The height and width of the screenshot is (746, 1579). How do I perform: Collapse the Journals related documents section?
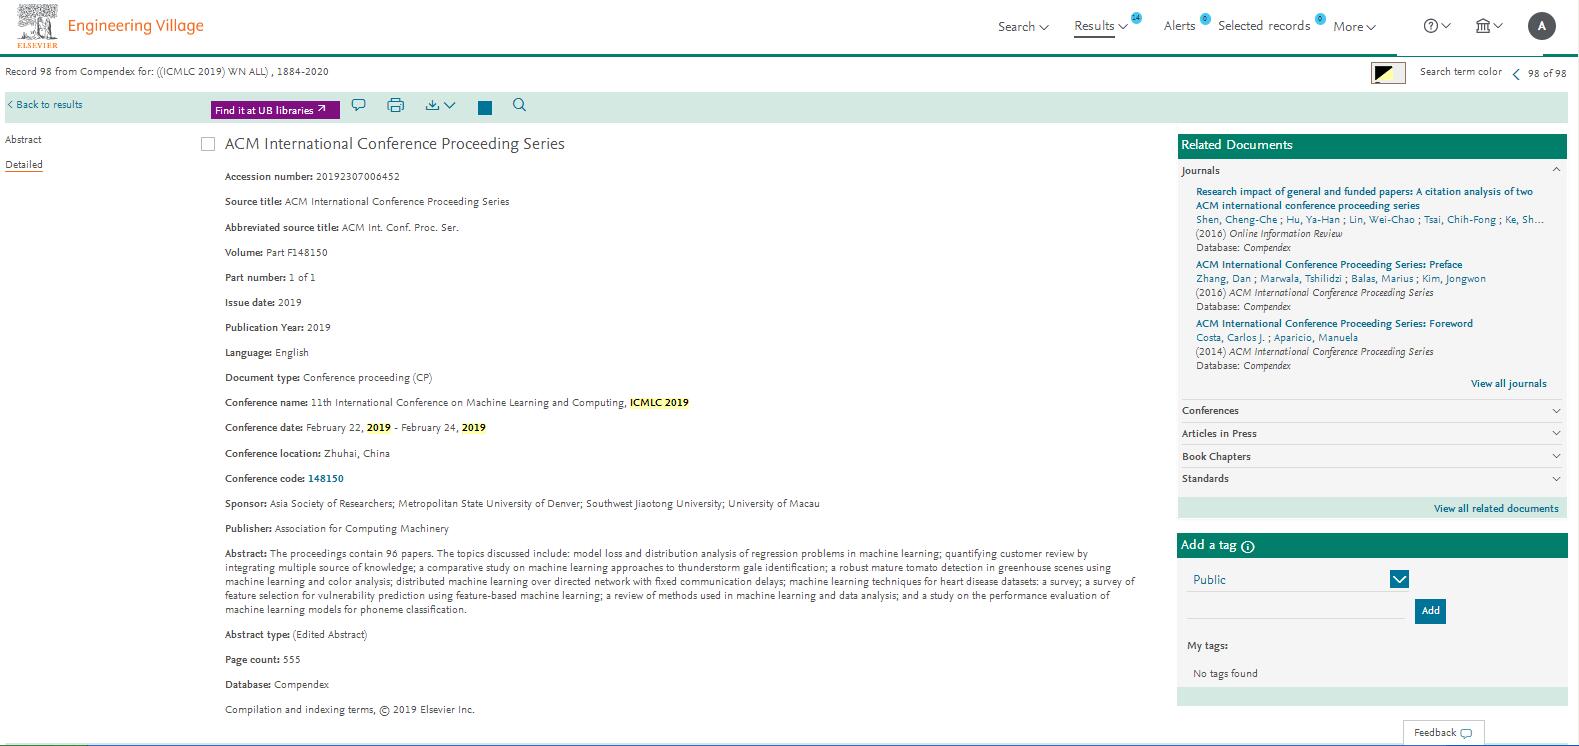pyautogui.click(x=1556, y=171)
